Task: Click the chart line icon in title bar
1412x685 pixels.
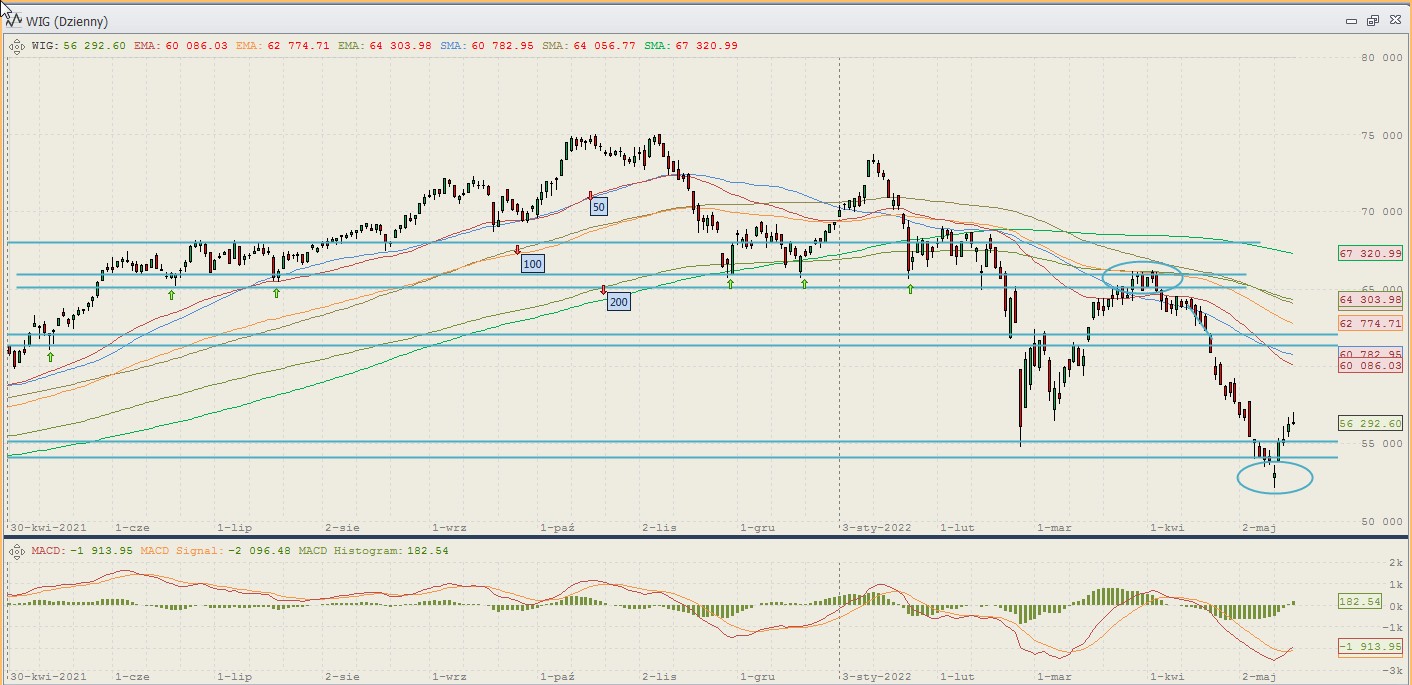Action: click(14, 21)
